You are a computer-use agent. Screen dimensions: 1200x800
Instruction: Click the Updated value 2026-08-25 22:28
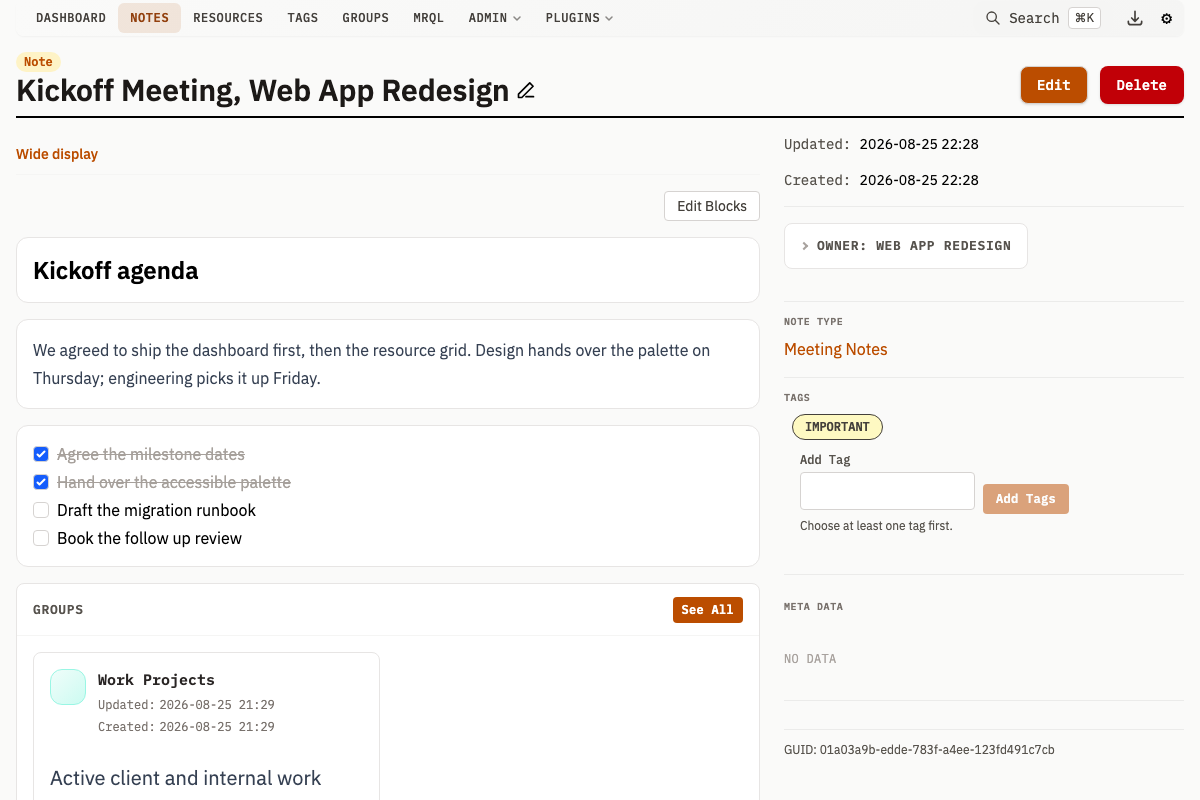coord(919,144)
